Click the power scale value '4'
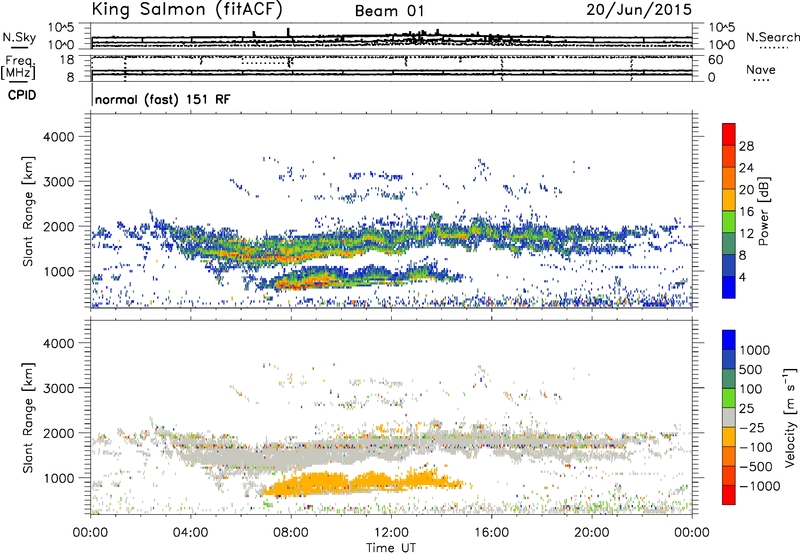Screen dimensions: 800x554 (x=743, y=277)
